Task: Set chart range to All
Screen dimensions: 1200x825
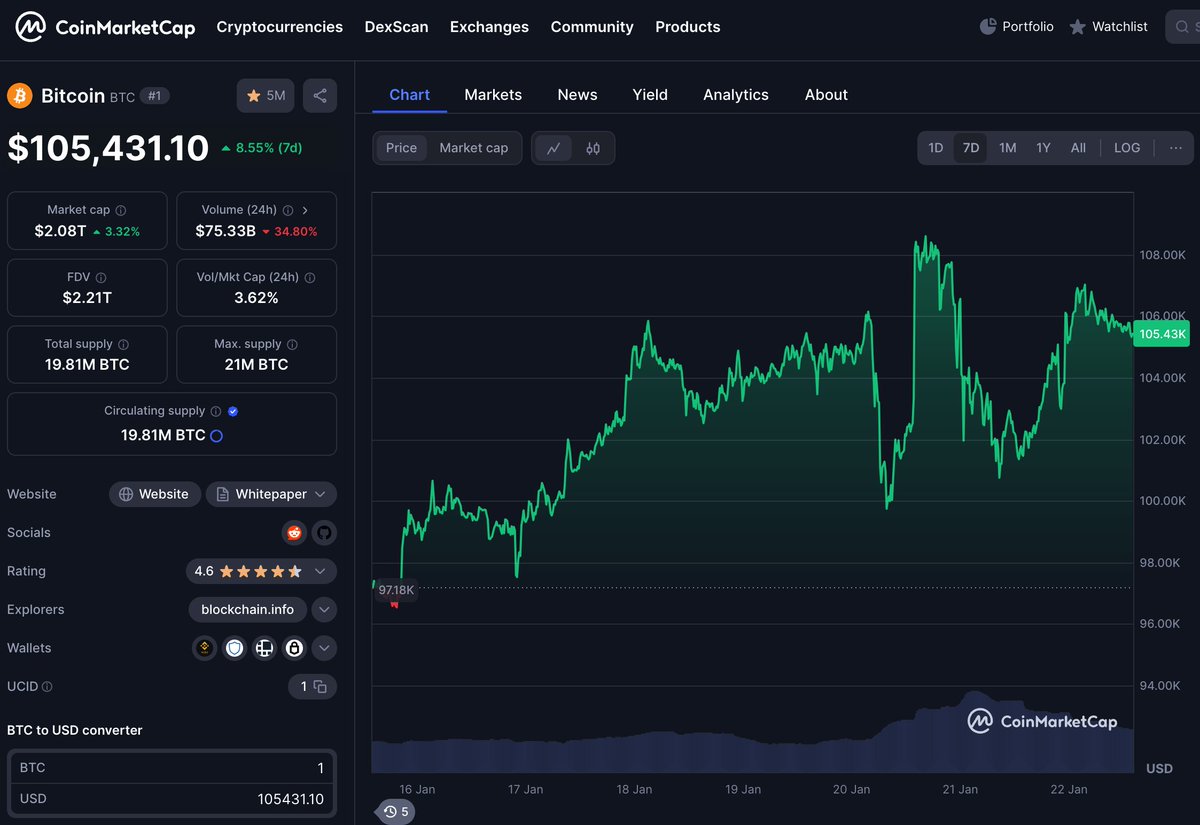Action: 1078,148
